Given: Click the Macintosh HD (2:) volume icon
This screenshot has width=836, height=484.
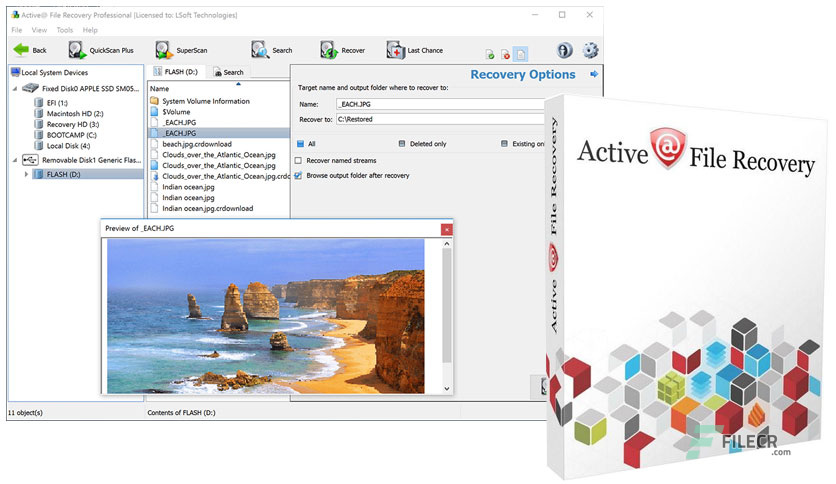Looking at the screenshot, I should pyautogui.click(x=38, y=113).
